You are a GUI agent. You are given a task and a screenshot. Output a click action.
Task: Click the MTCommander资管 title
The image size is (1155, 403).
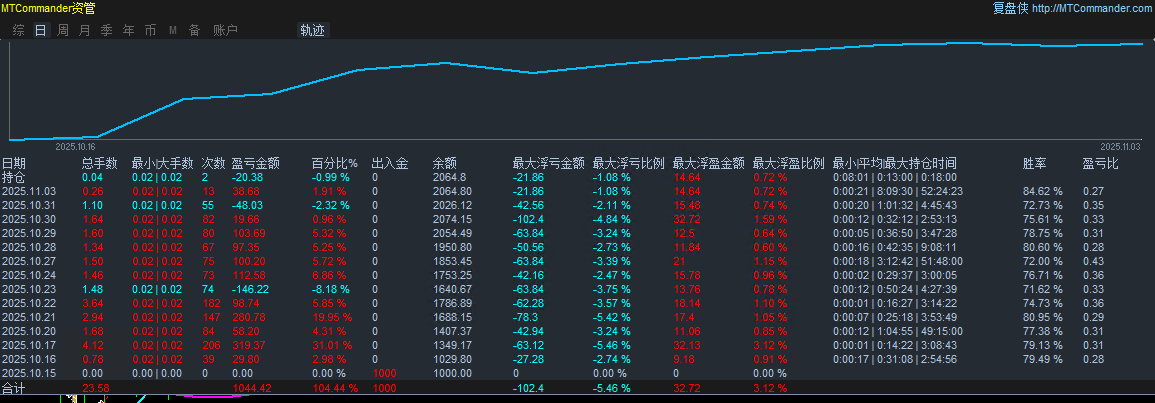[x=48, y=8]
